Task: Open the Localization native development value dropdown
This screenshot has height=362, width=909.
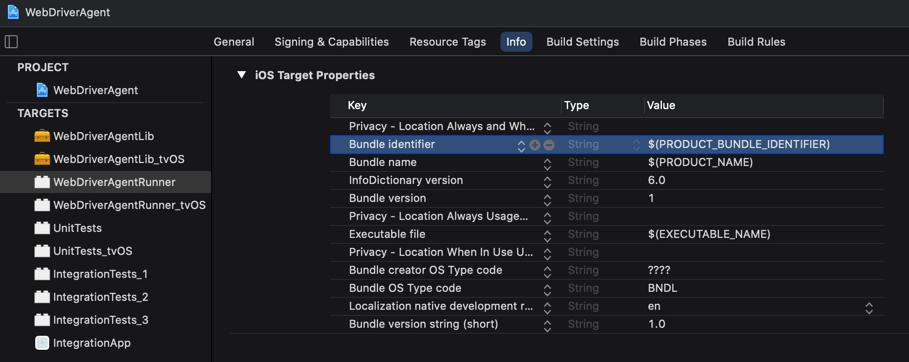Action: 868,307
